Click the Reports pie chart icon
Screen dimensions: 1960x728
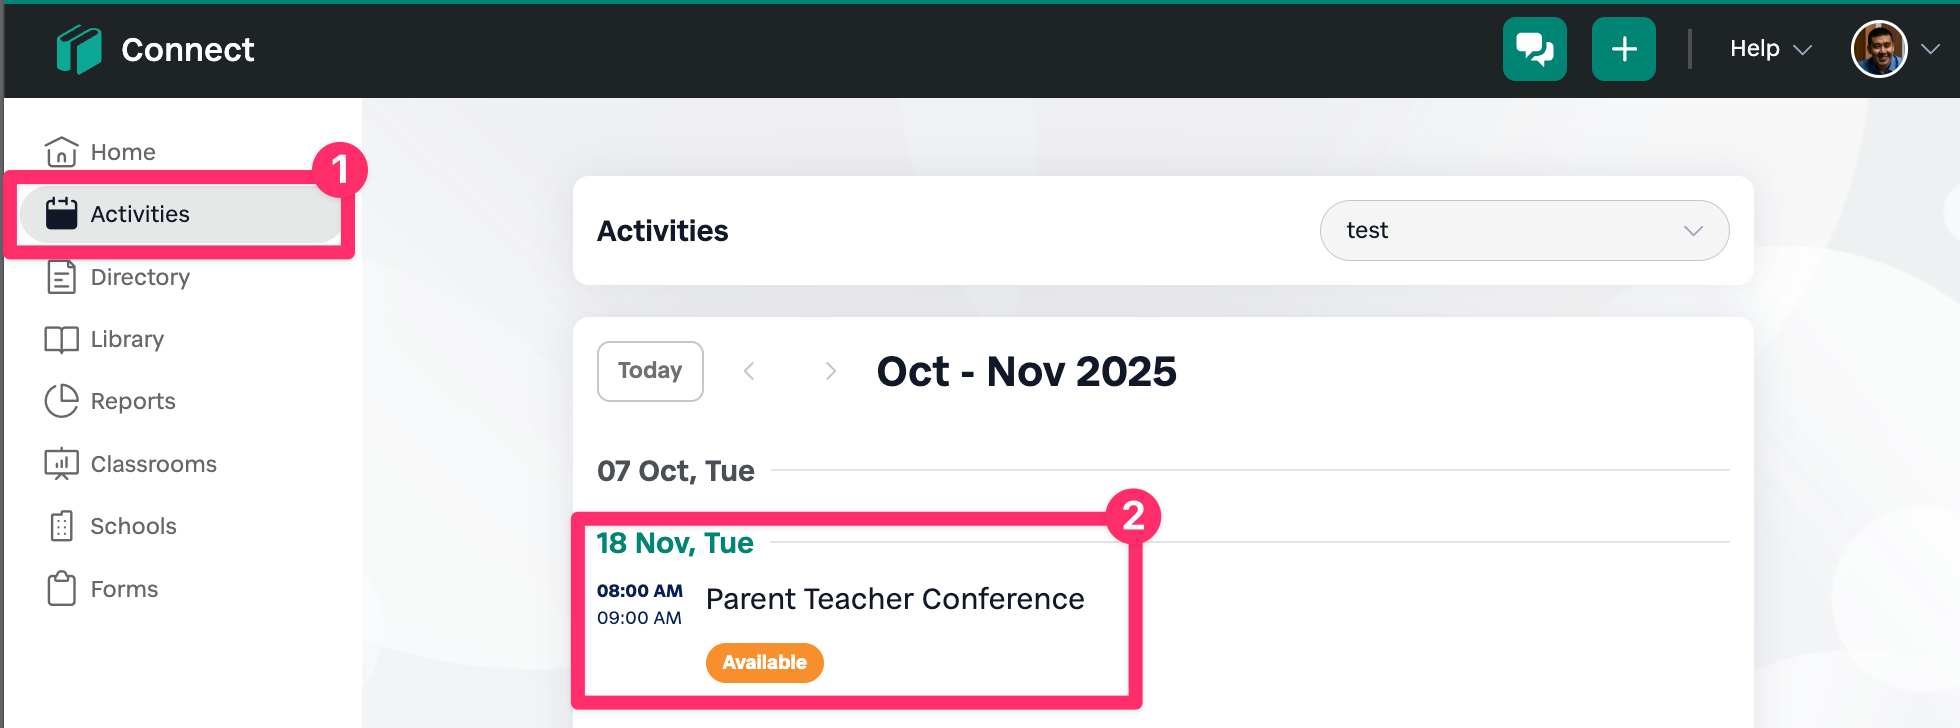(x=61, y=401)
